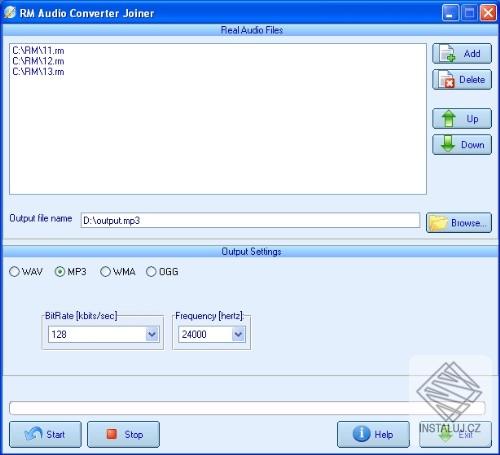This screenshot has width=500, height=455.
Task: Expand the Frequency dropdown showing 24000
Action: coord(238,334)
